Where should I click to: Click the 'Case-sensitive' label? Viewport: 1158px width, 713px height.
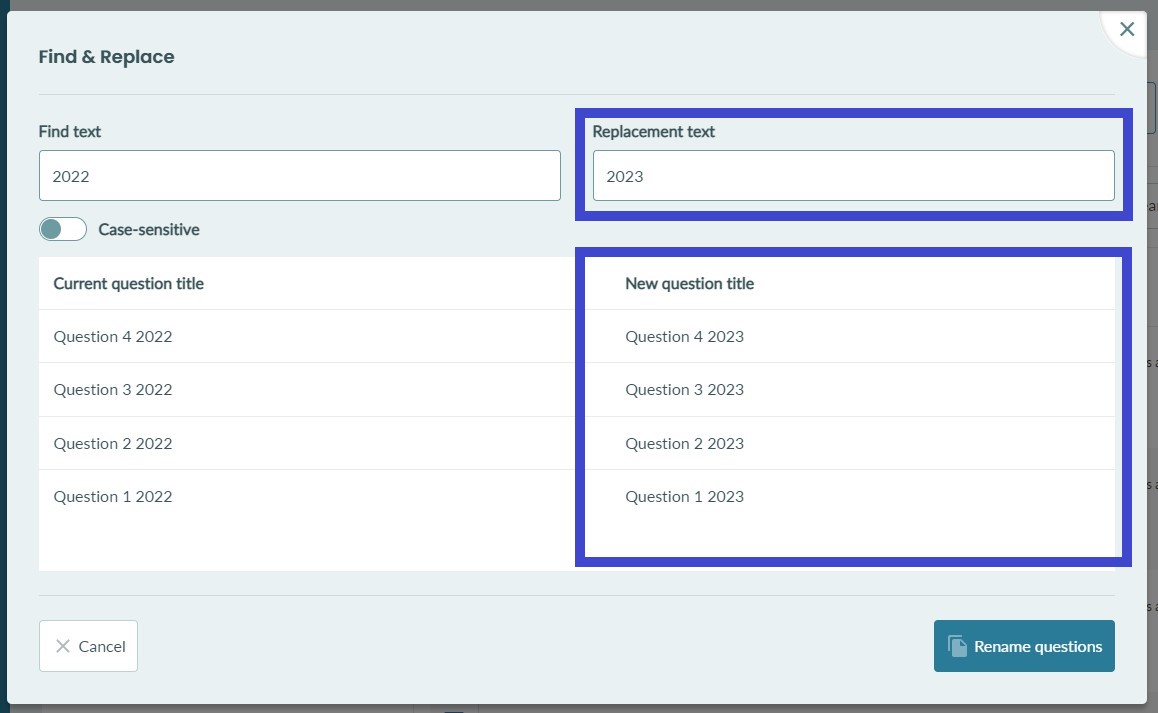[149, 230]
